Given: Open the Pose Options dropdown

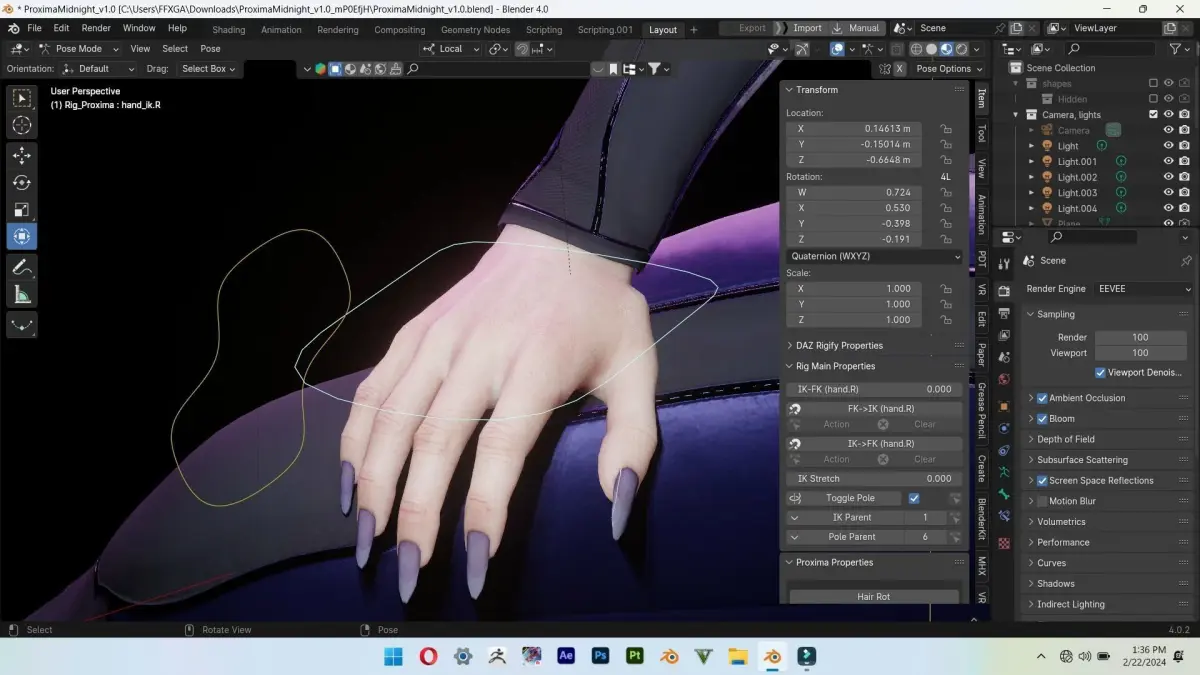Looking at the screenshot, I should coord(947,69).
